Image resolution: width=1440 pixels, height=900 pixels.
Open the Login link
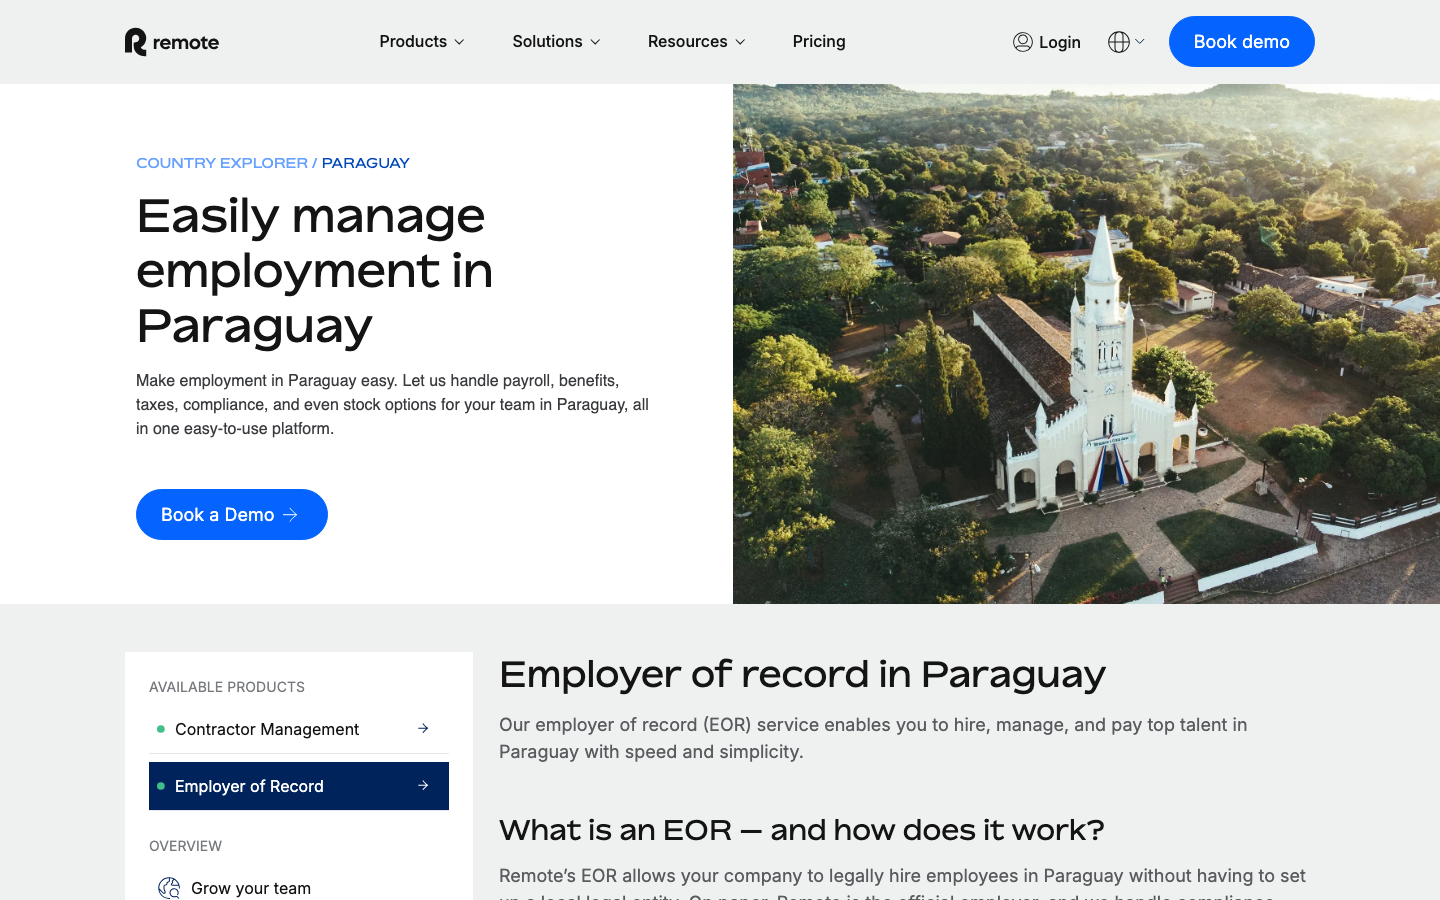click(1047, 42)
